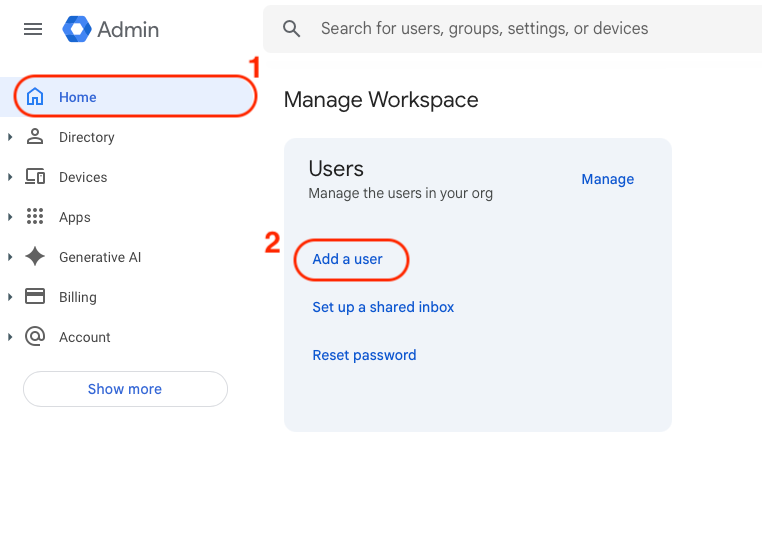The height and width of the screenshot is (545, 762).
Task: Click the Directory person icon
Action: click(x=35, y=137)
